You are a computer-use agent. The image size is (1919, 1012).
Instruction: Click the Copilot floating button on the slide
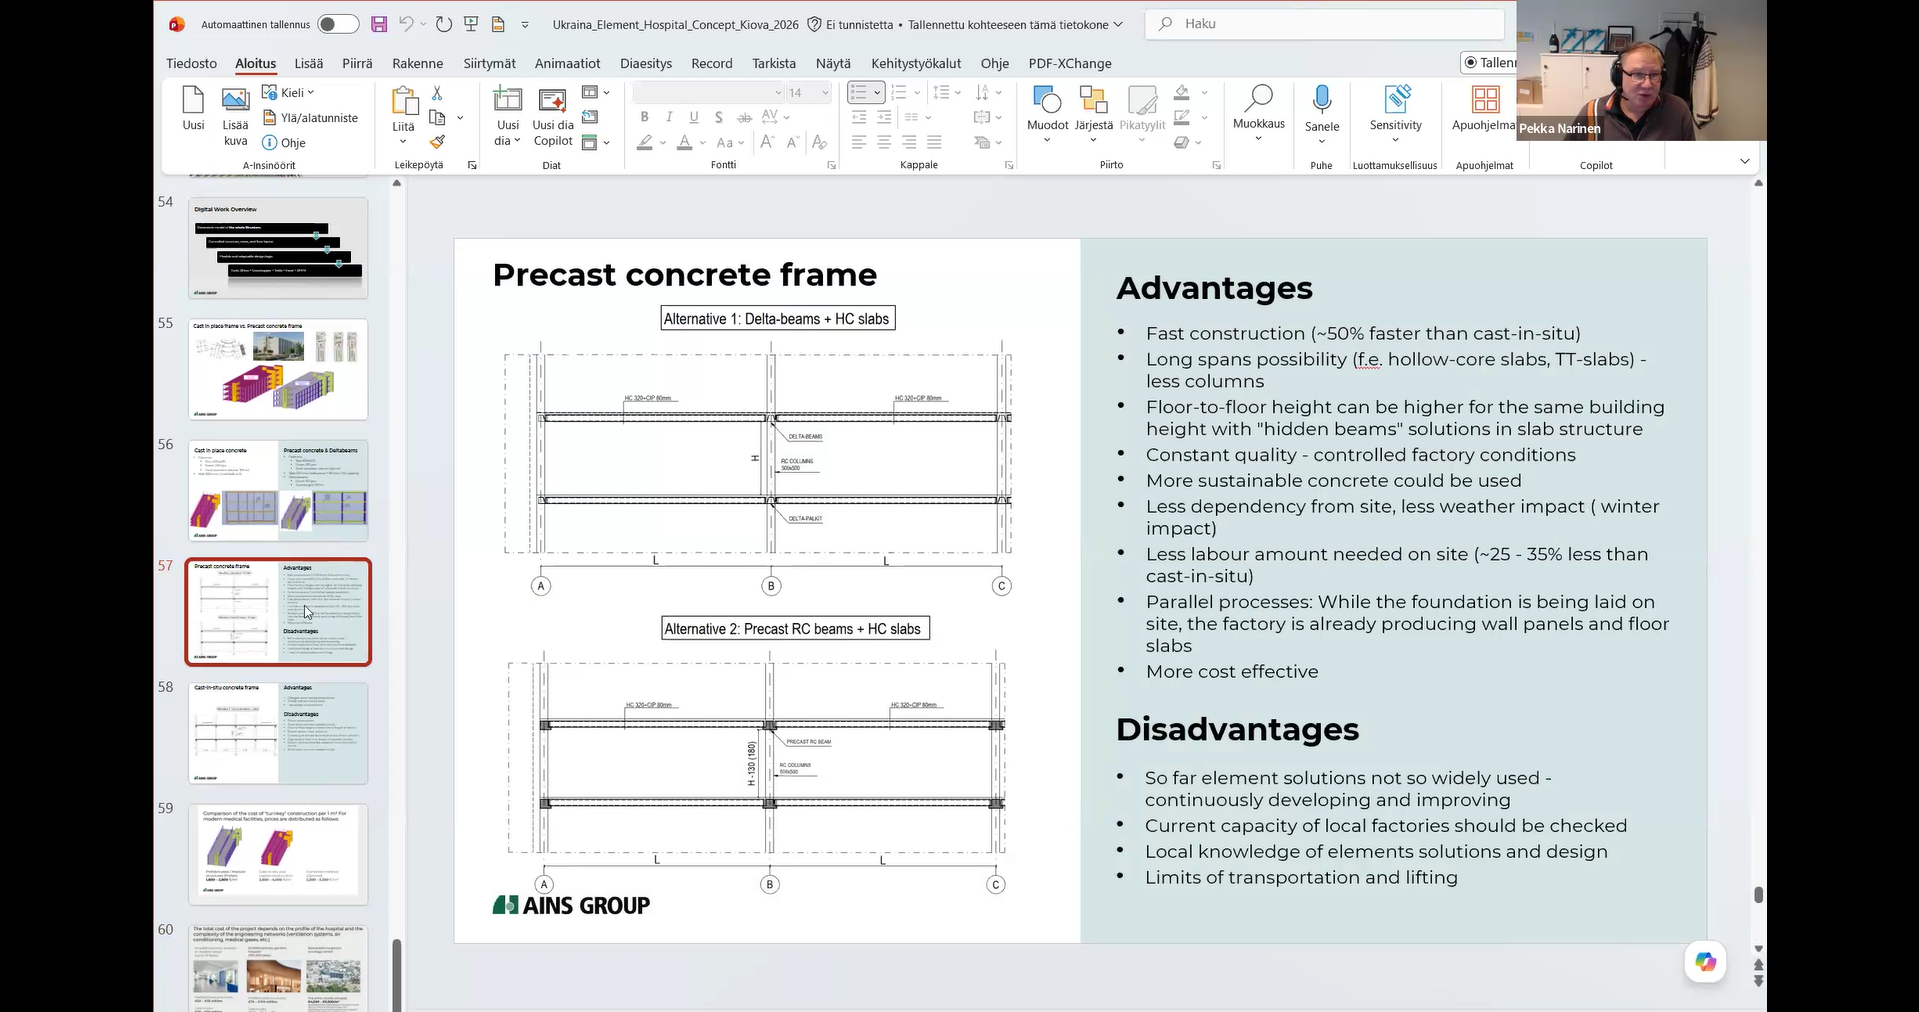(x=1705, y=962)
